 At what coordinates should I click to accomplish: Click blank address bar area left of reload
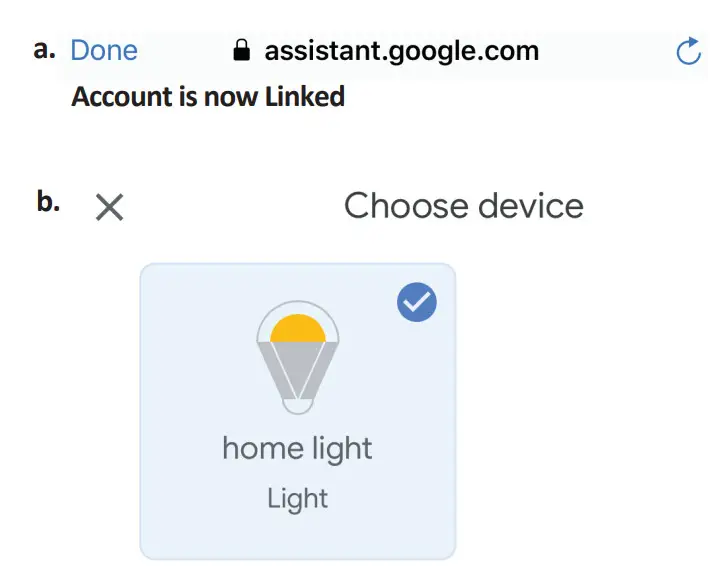pyautogui.click(x=610, y=51)
